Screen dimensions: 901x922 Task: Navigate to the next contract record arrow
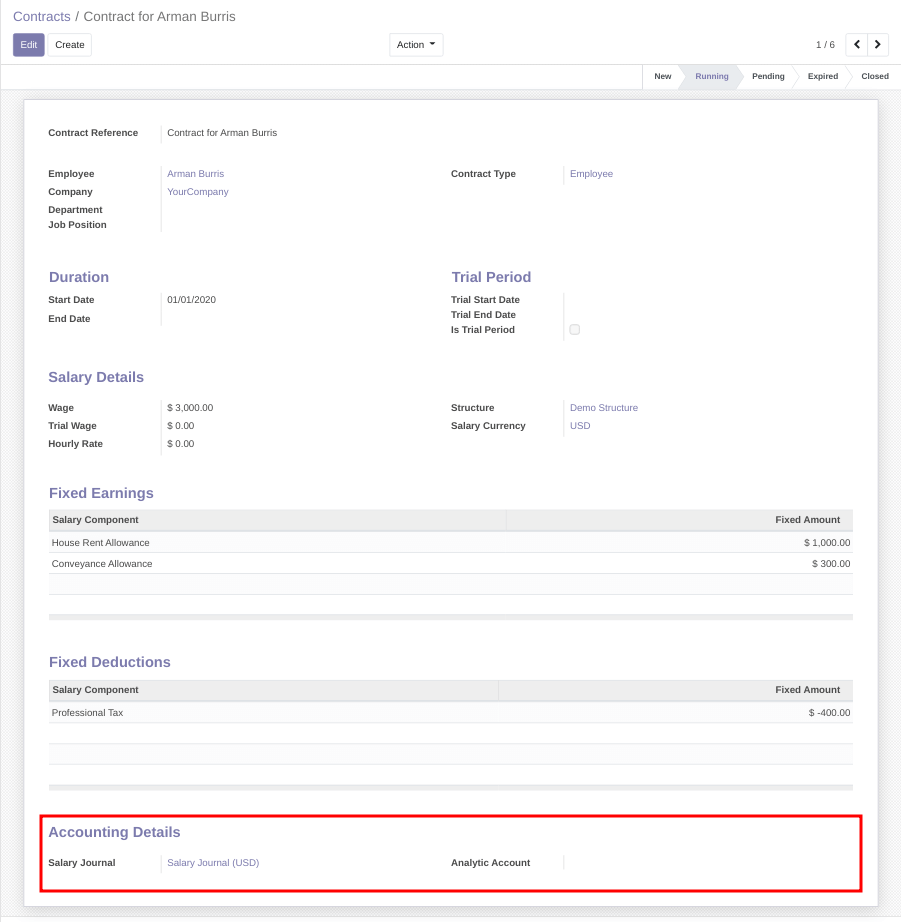coord(877,44)
